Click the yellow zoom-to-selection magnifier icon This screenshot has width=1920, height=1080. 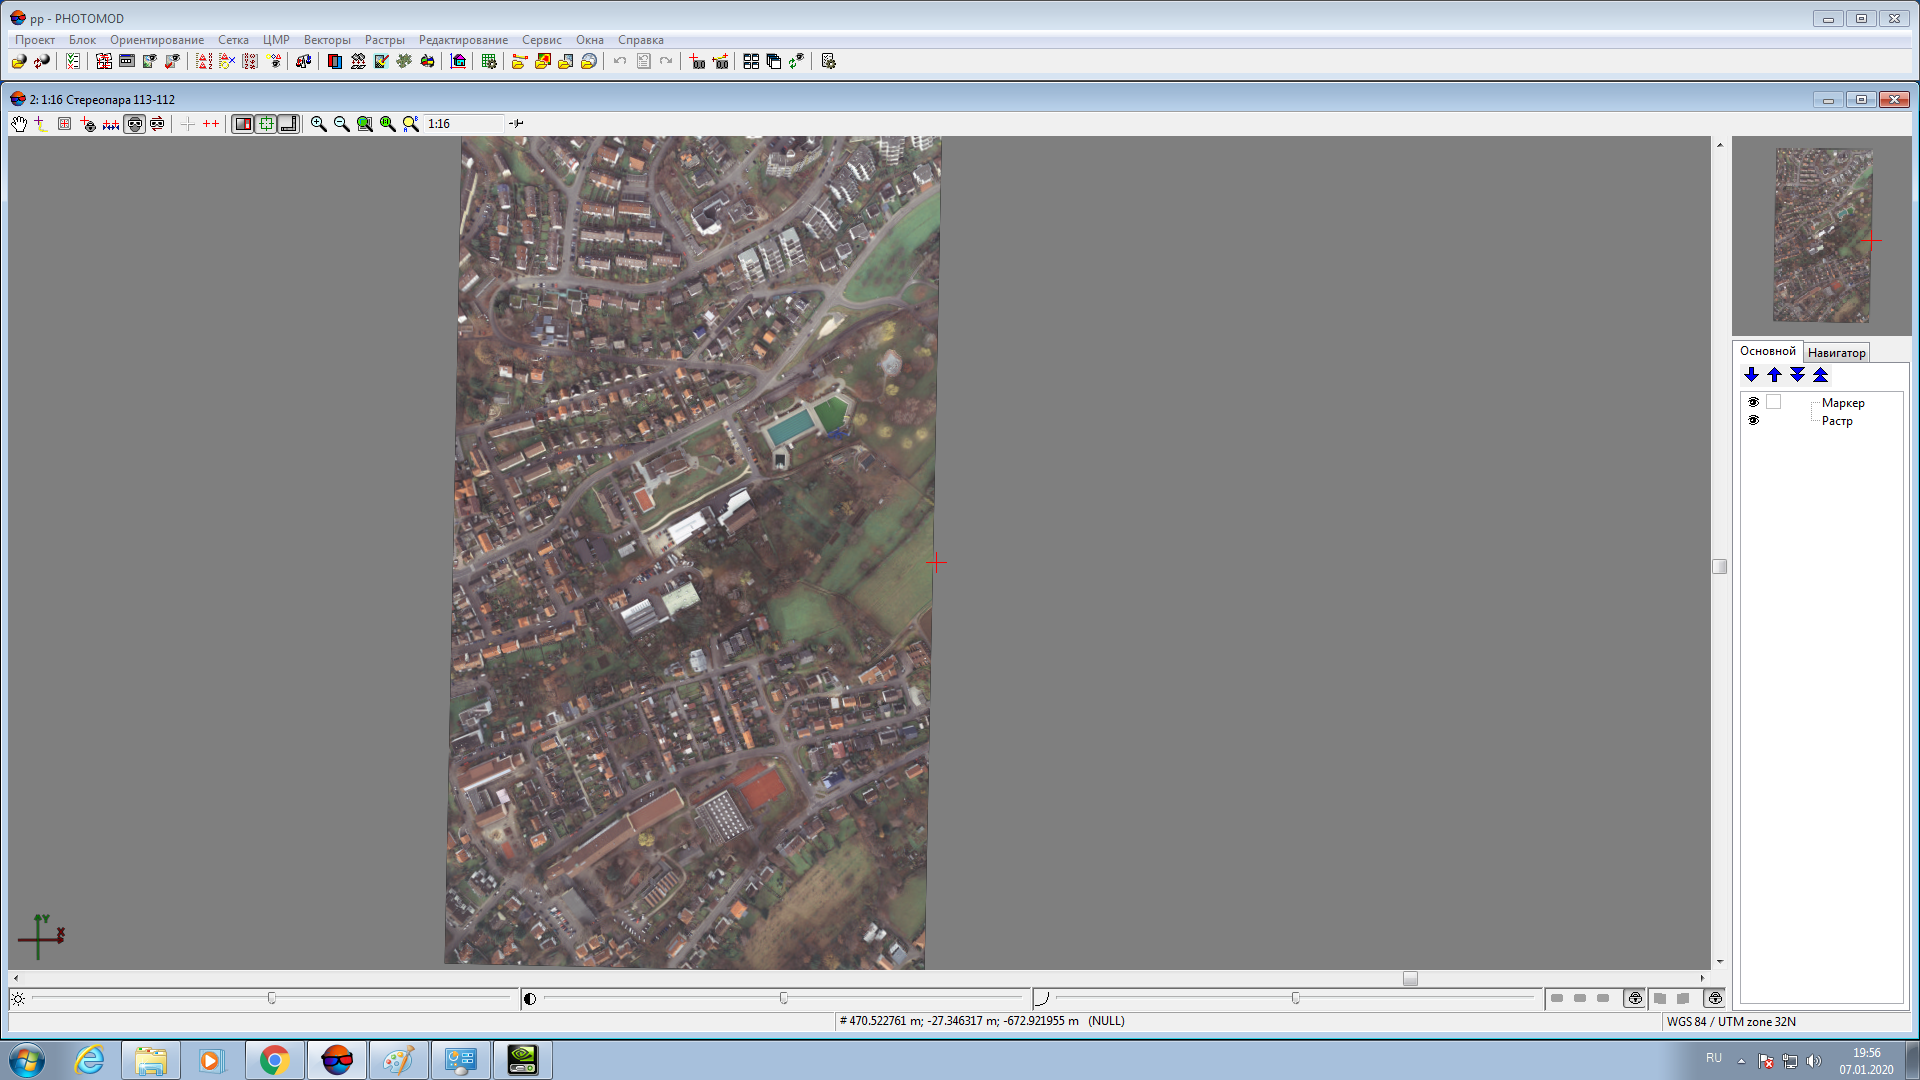click(x=410, y=124)
